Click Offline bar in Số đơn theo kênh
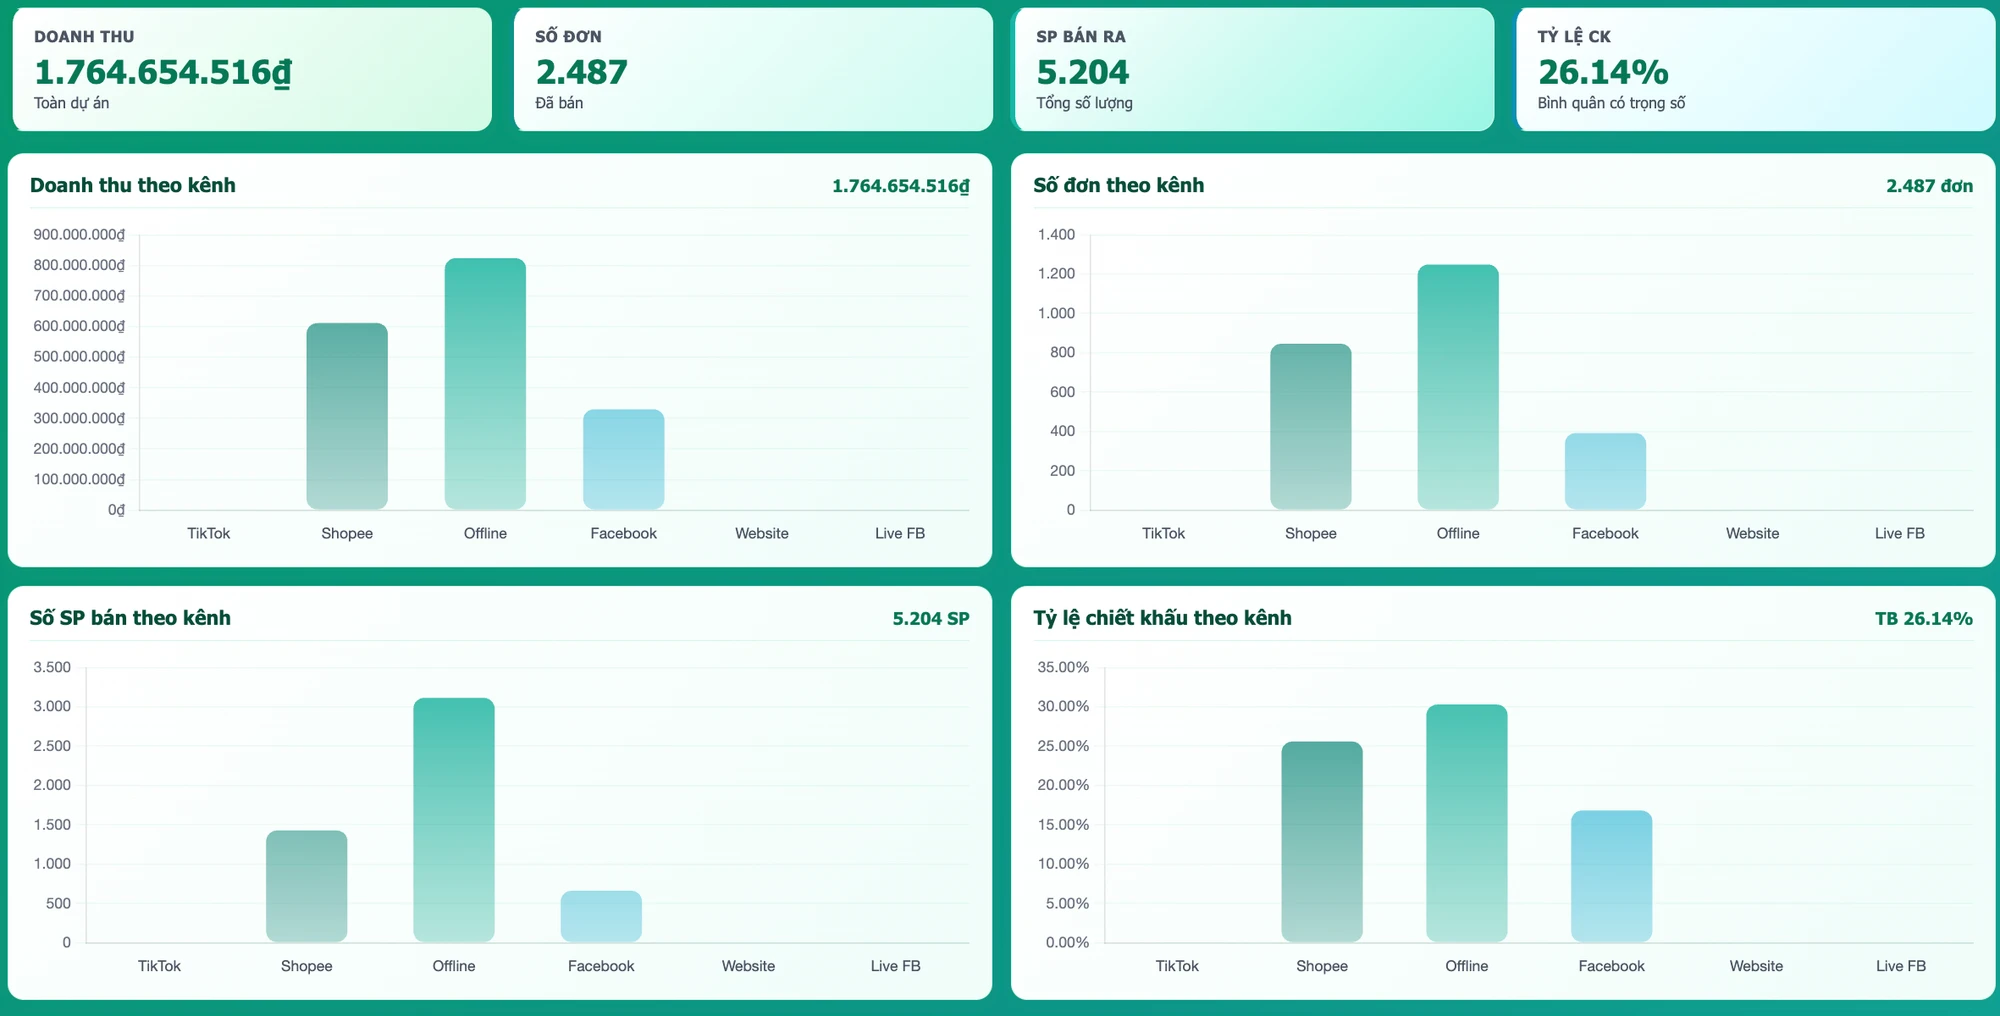 1458,387
